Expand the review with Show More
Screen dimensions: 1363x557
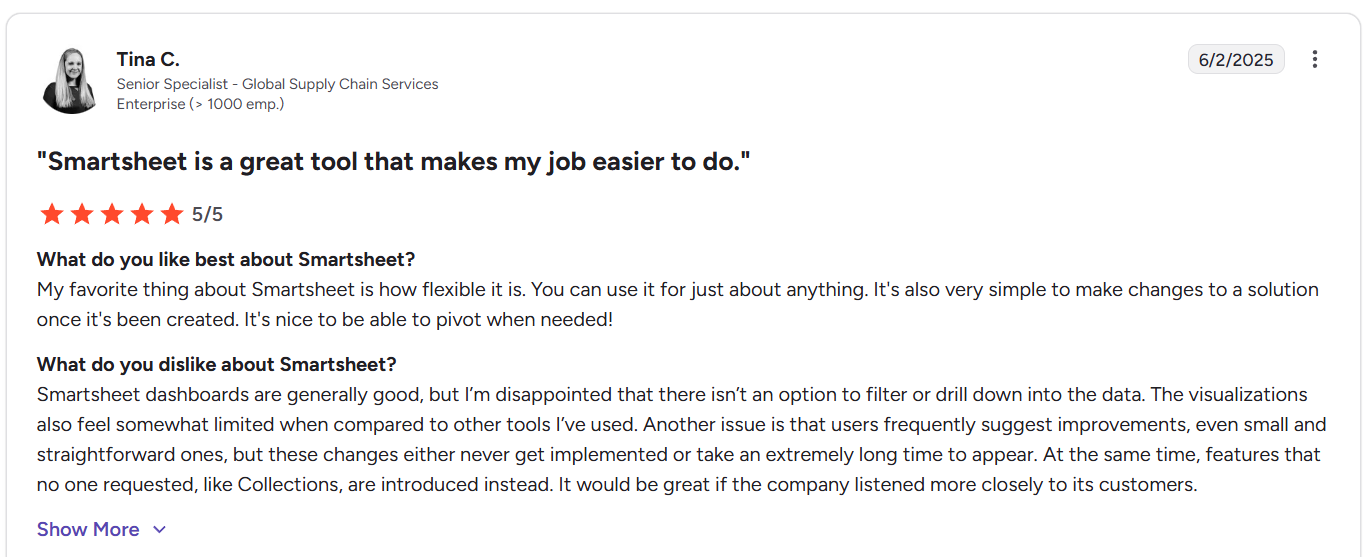pos(88,529)
